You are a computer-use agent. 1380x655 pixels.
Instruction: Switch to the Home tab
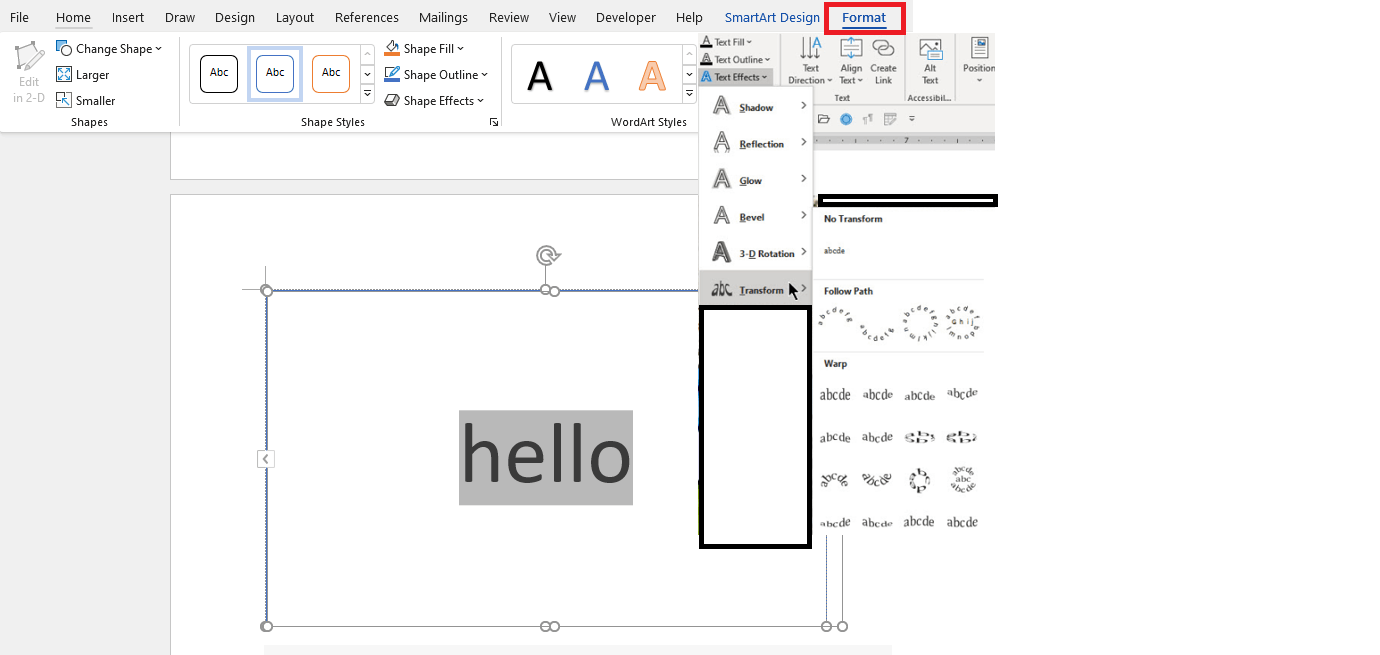pos(73,17)
